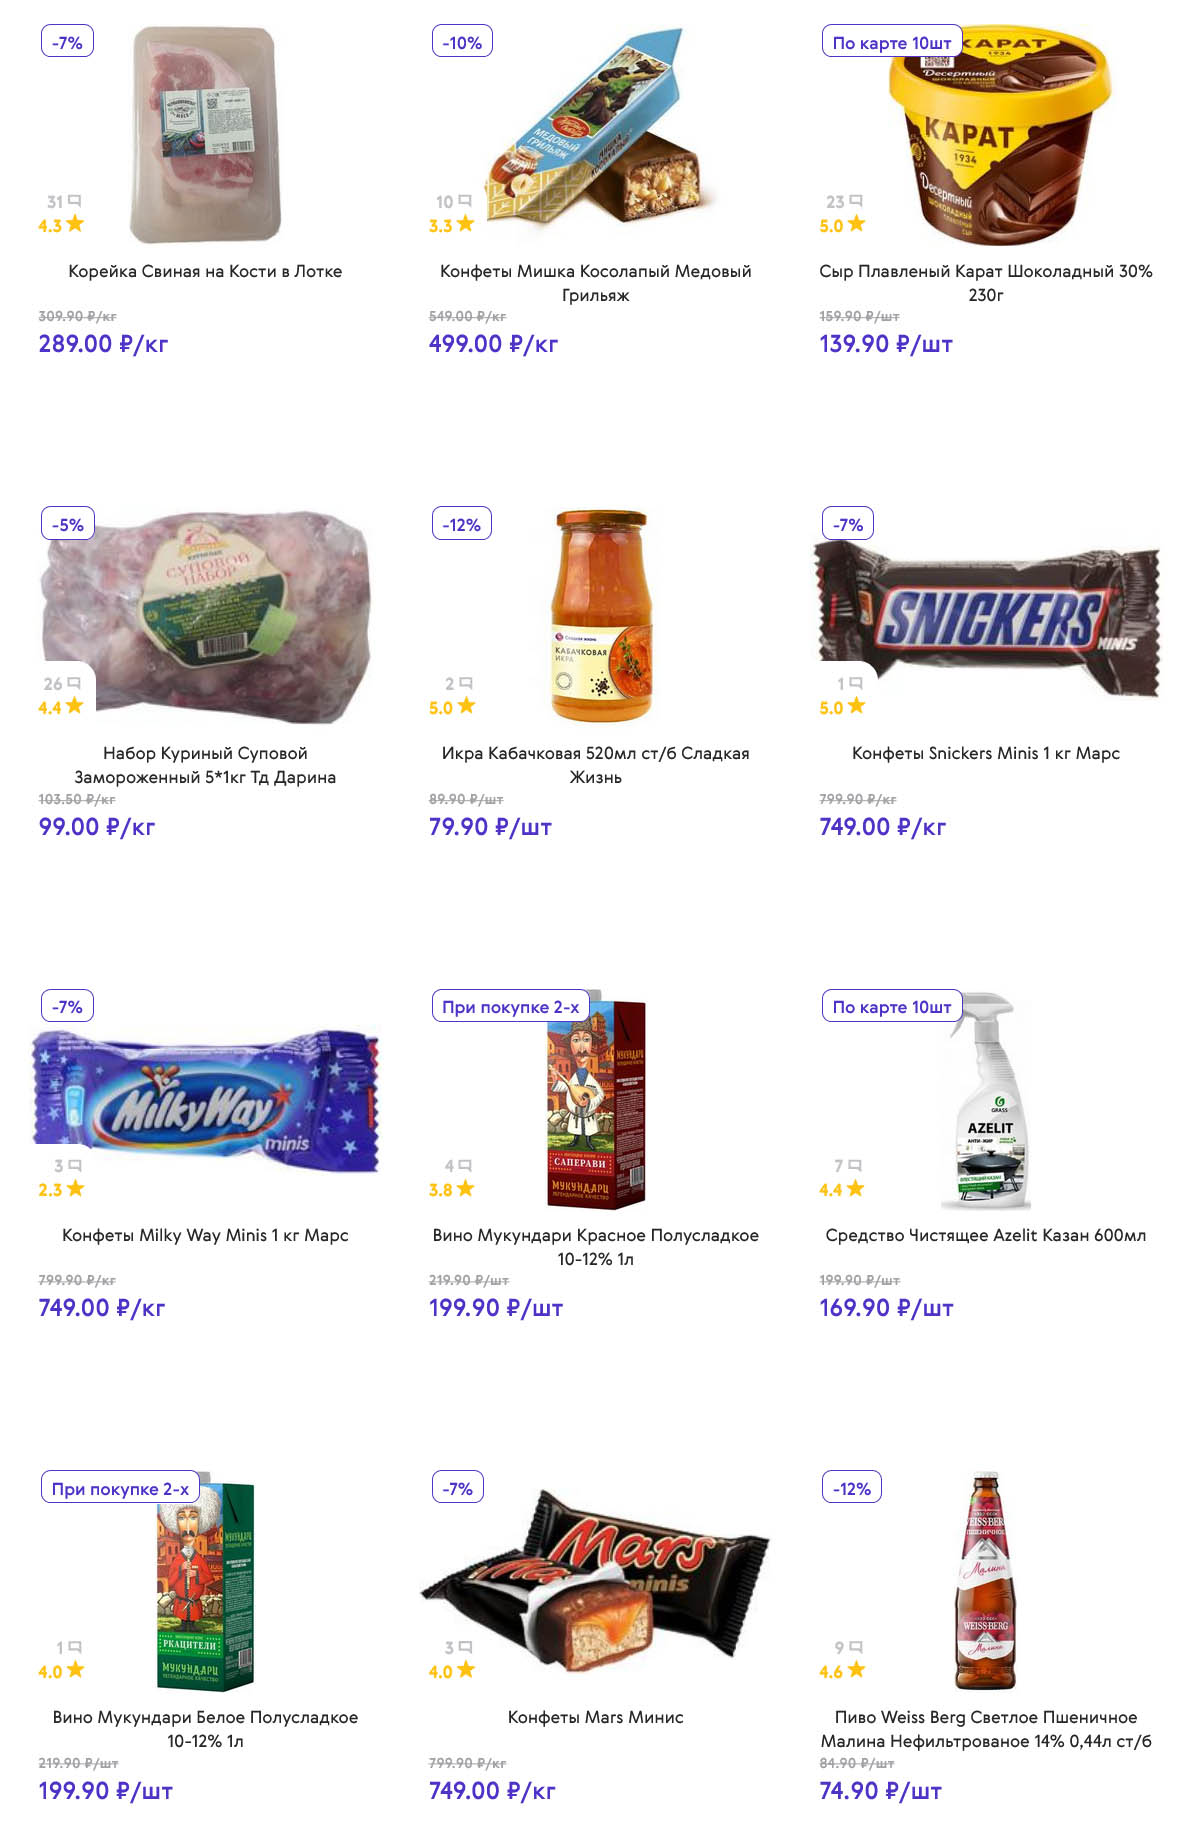This screenshot has width=1188, height=1826.
Task: Open the Икра Кабачковая jar image
Action: pos(601,617)
